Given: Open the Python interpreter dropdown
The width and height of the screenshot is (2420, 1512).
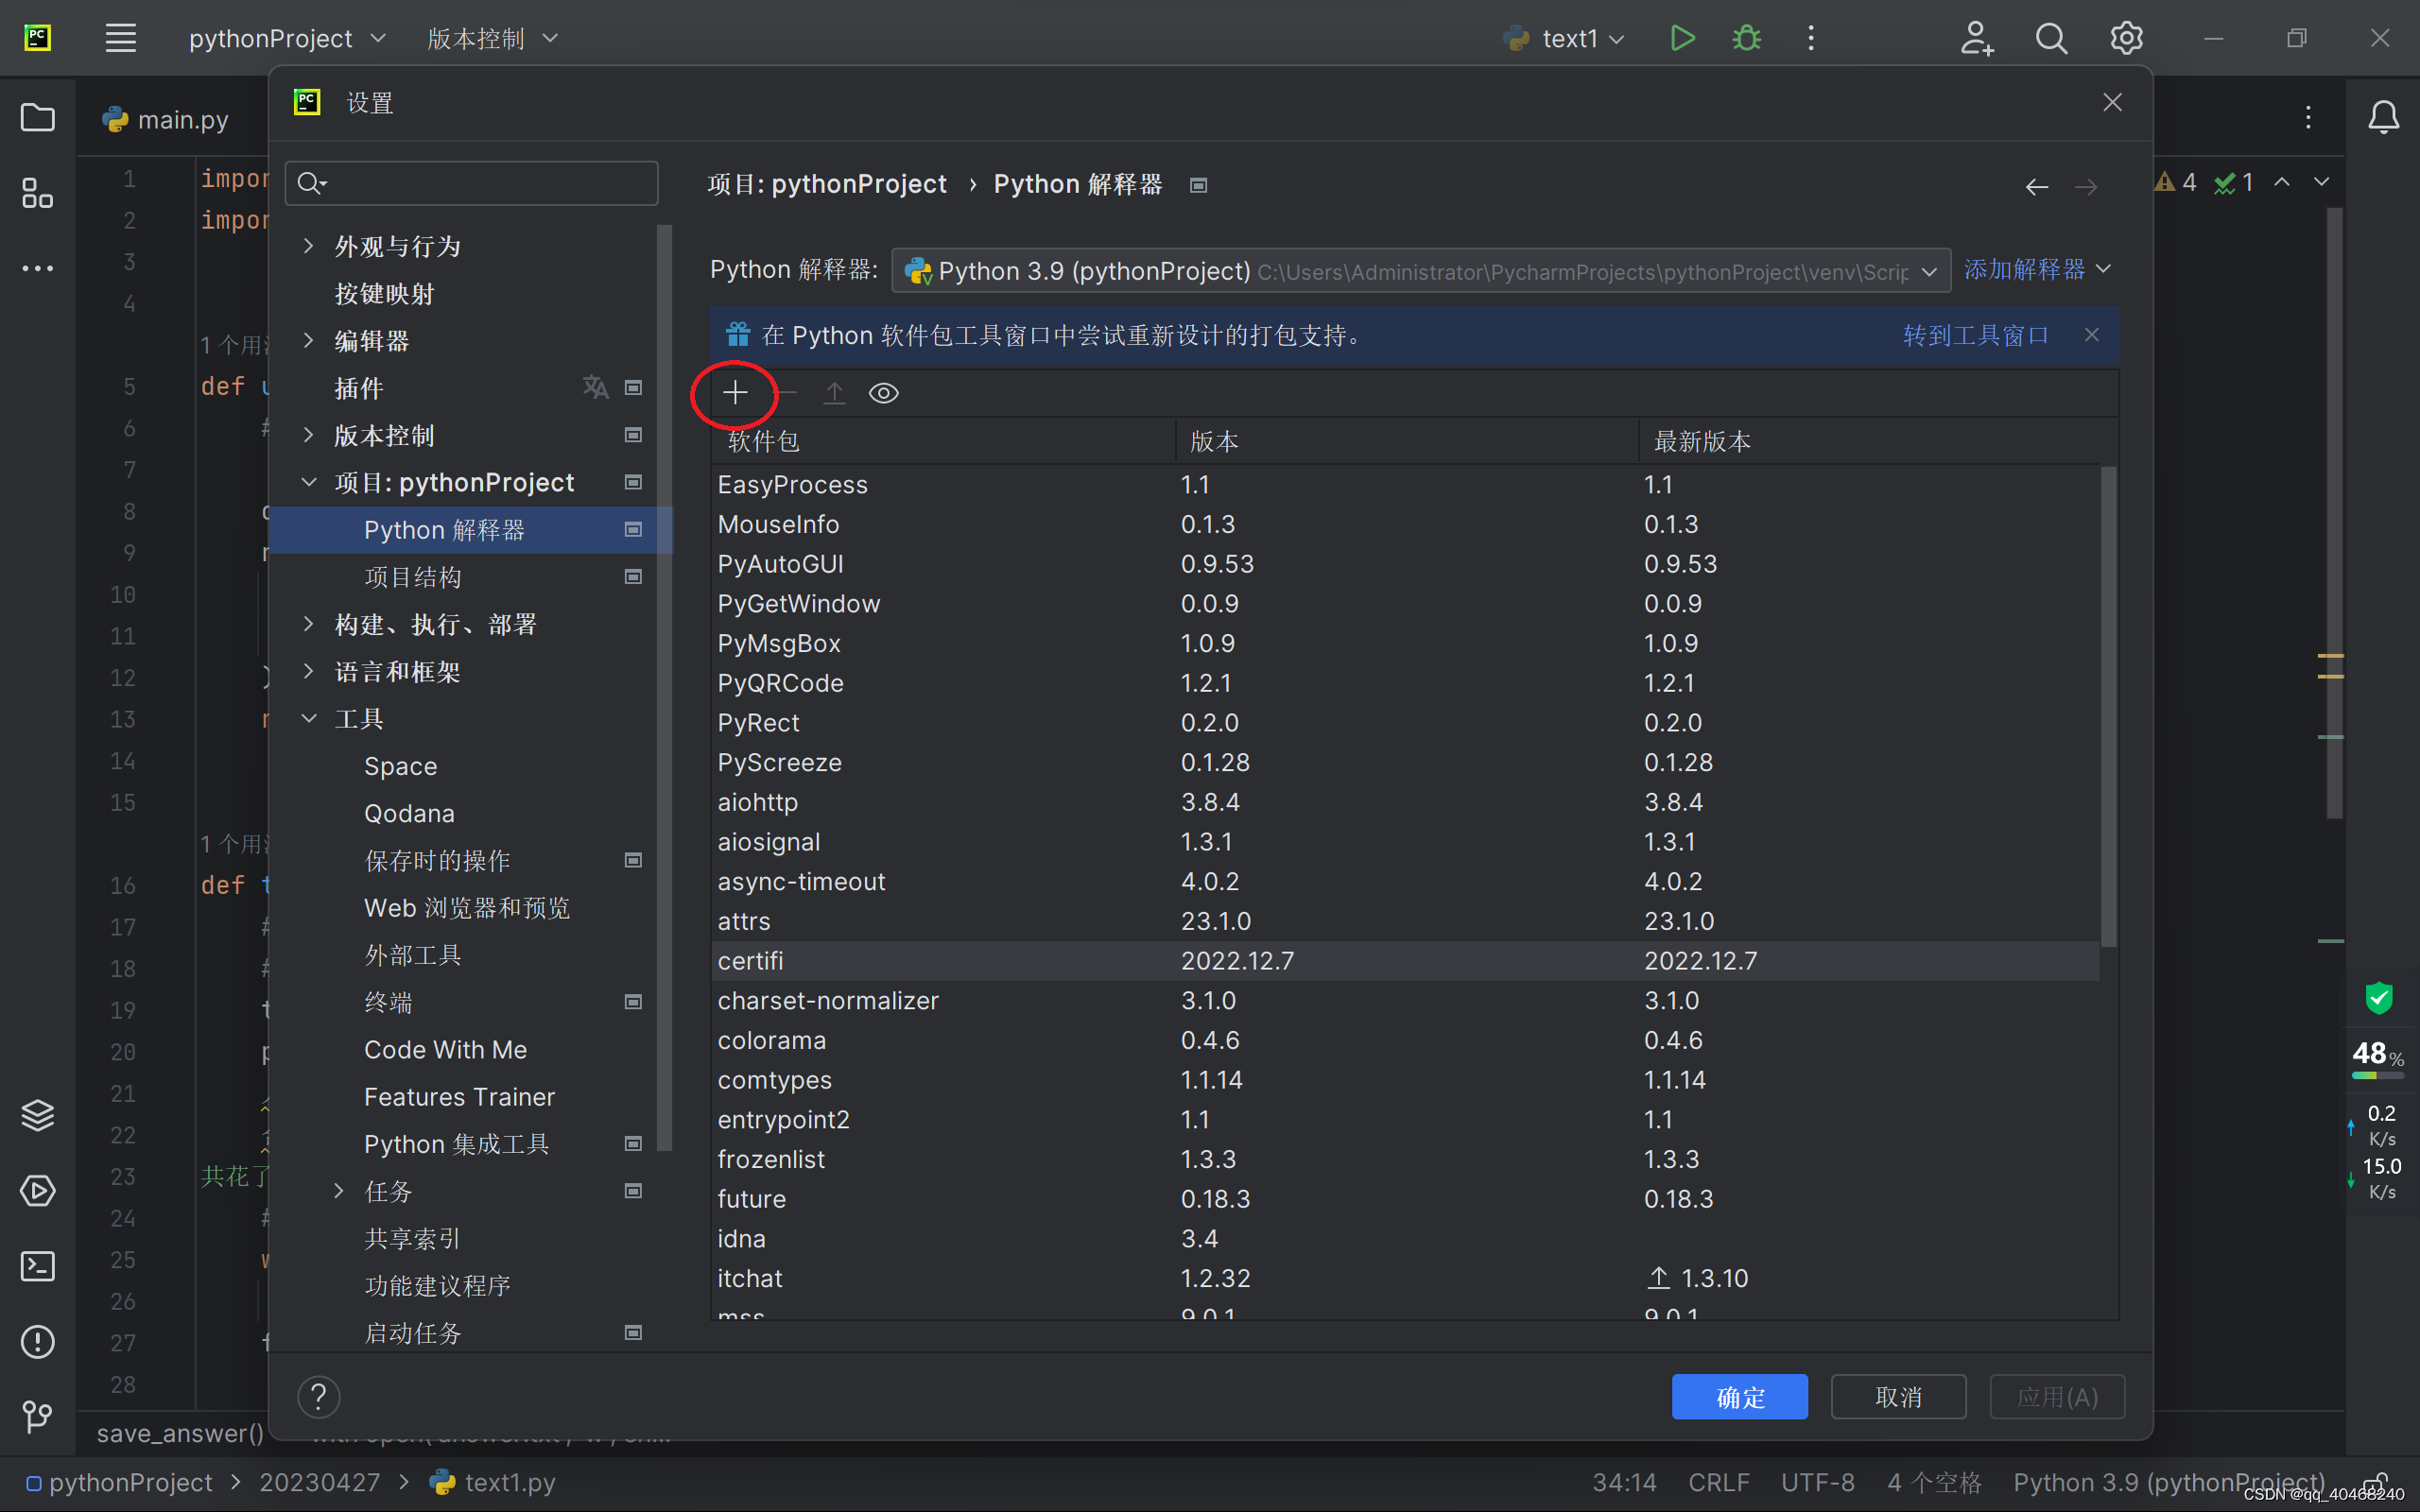Looking at the screenshot, I should [x=1420, y=271].
